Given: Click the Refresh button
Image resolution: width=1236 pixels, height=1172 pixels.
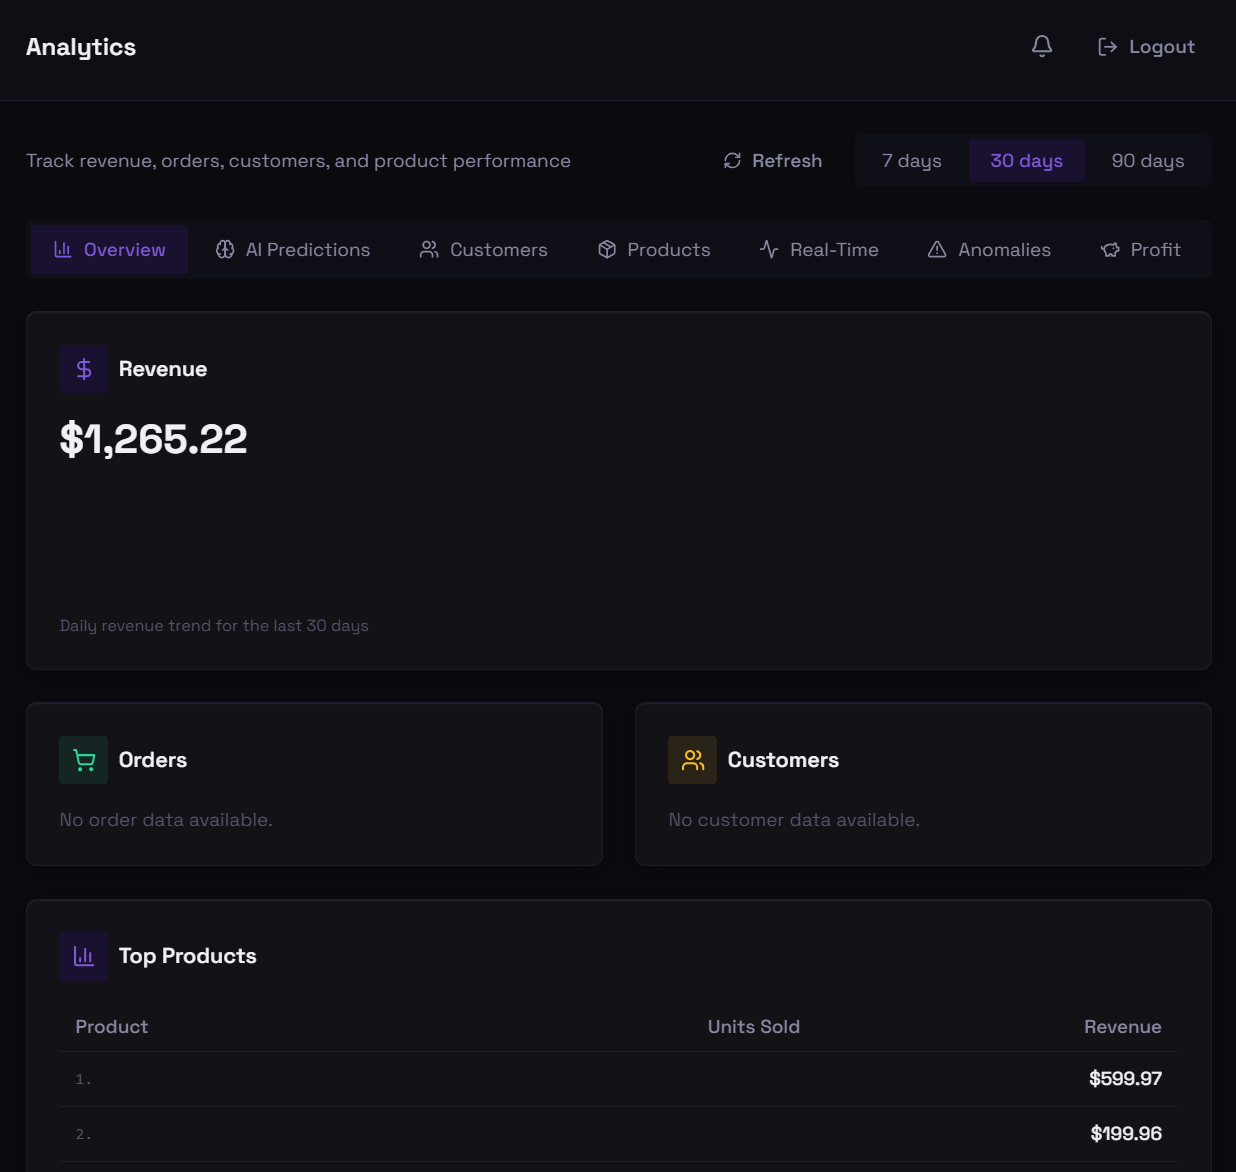Looking at the screenshot, I should tap(771, 160).
